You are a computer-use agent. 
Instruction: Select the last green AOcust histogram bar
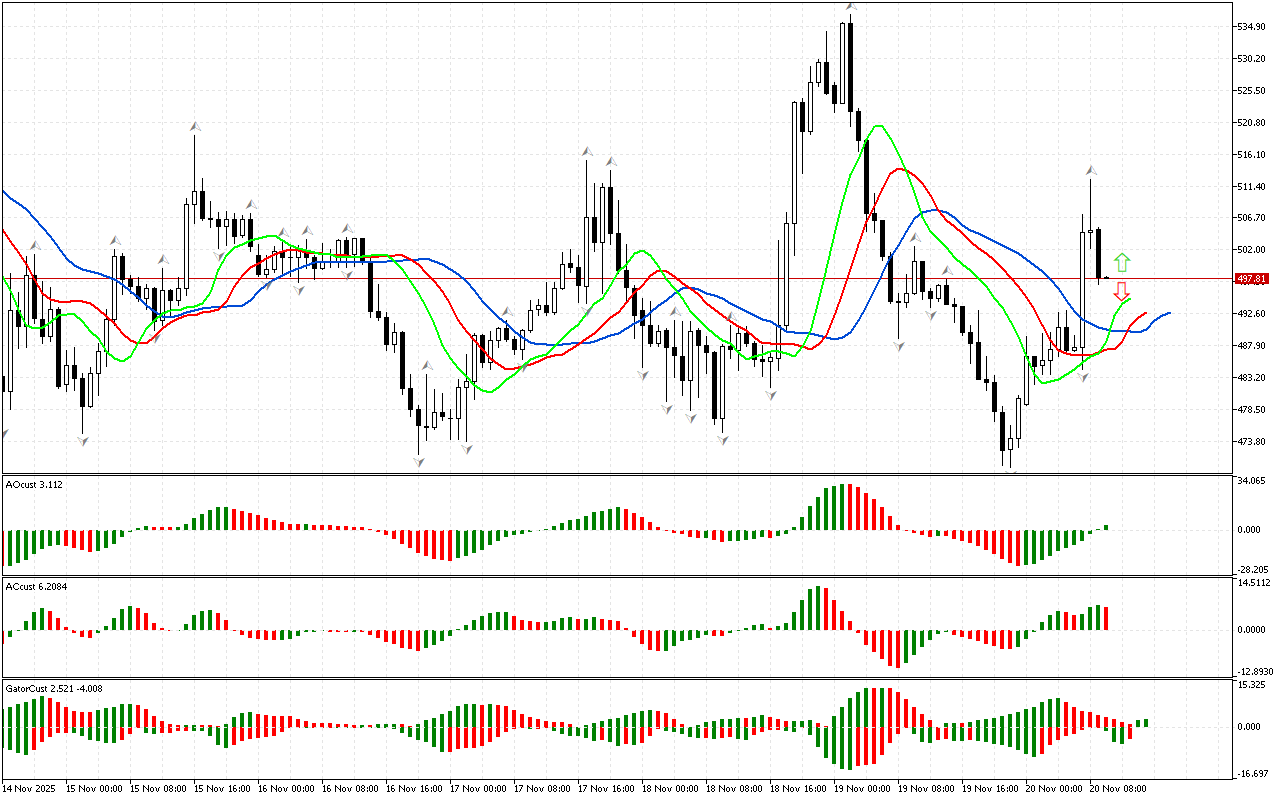[x=1107, y=527]
